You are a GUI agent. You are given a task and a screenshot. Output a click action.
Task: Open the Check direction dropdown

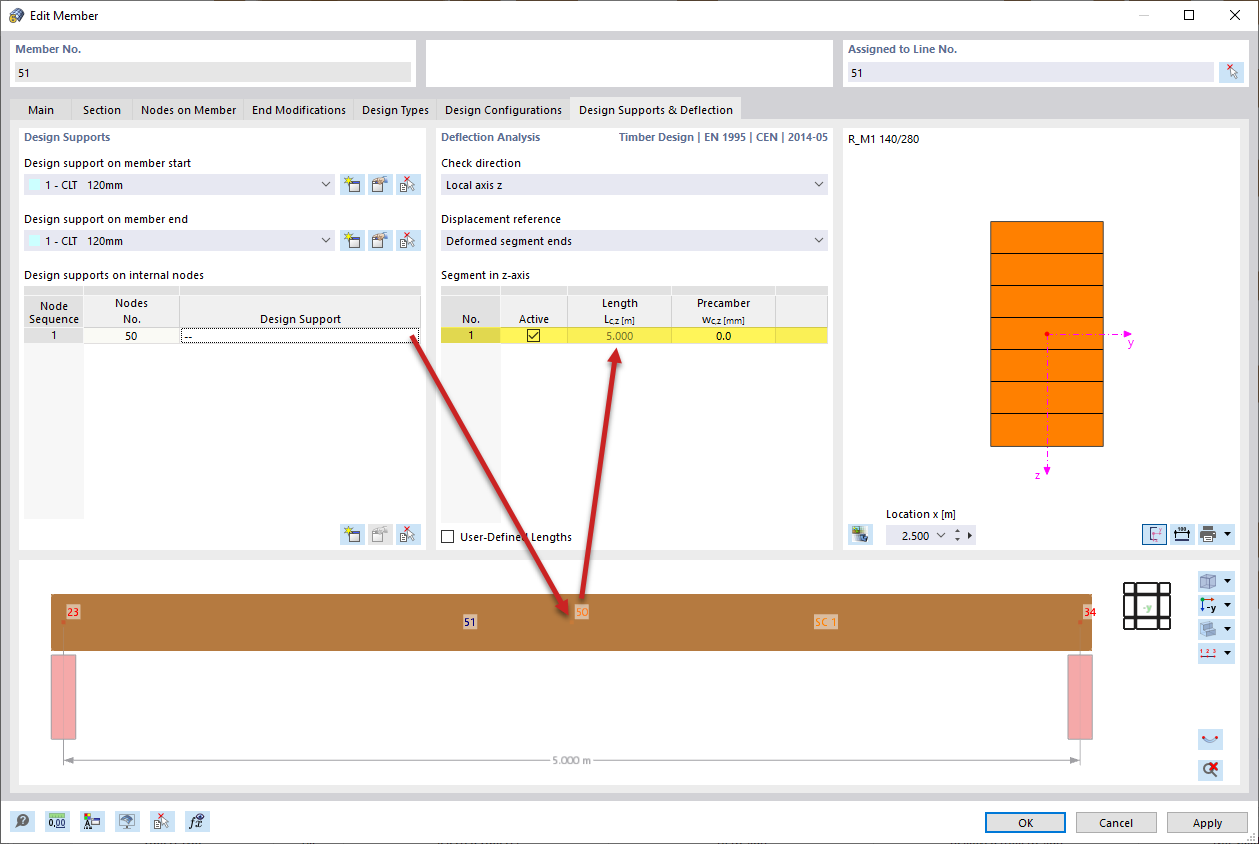(819, 184)
